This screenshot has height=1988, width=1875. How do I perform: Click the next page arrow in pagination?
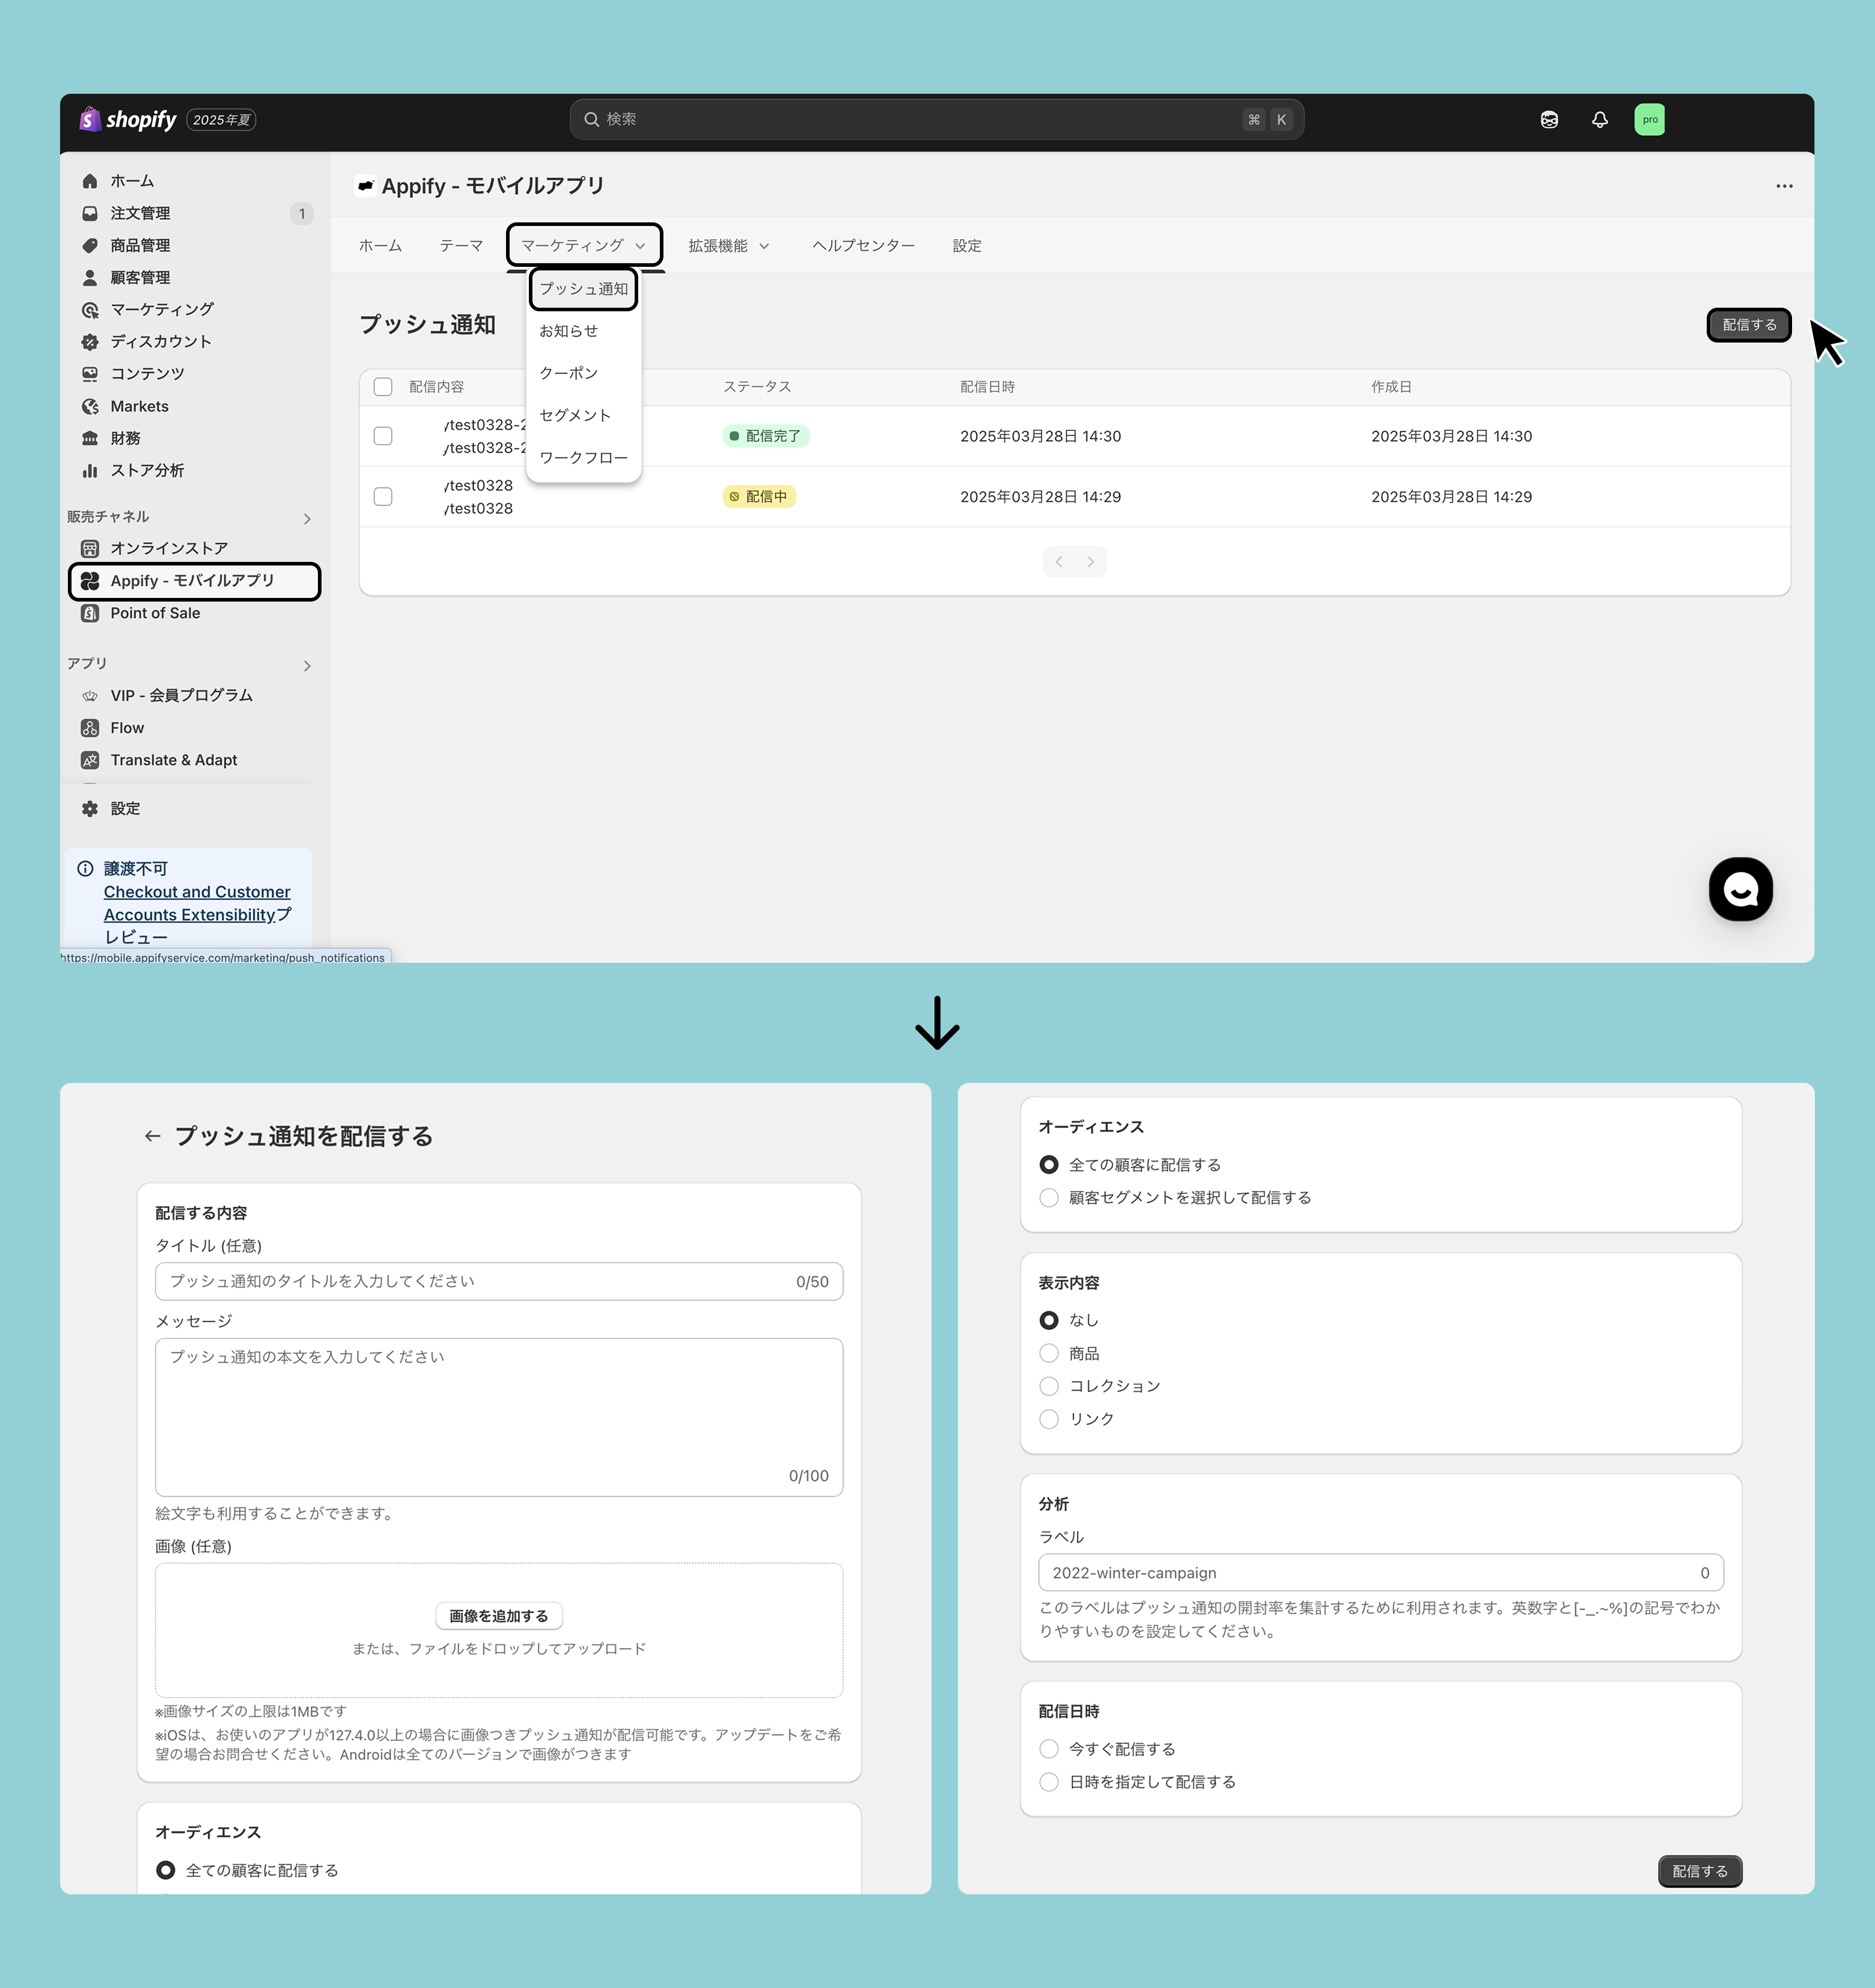1090,562
